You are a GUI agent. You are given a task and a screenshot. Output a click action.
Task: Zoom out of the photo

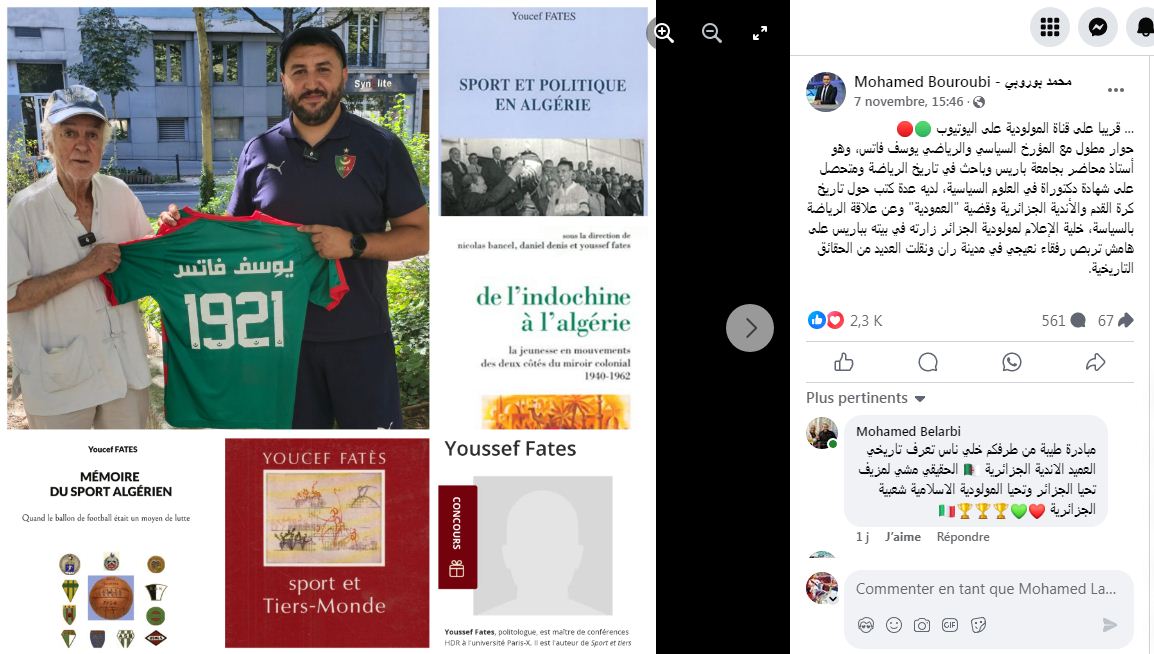point(712,33)
